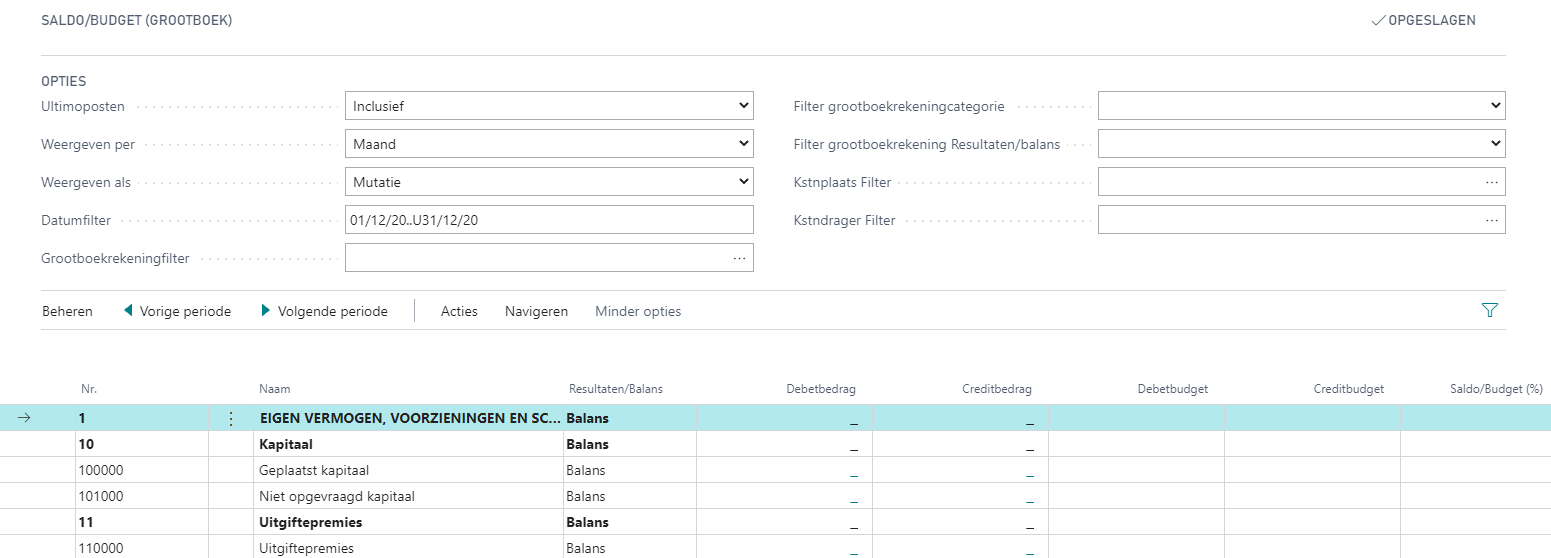Expand the Ultimoposten dropdown
Screen dimensions: 1551x558
point(548,106)
